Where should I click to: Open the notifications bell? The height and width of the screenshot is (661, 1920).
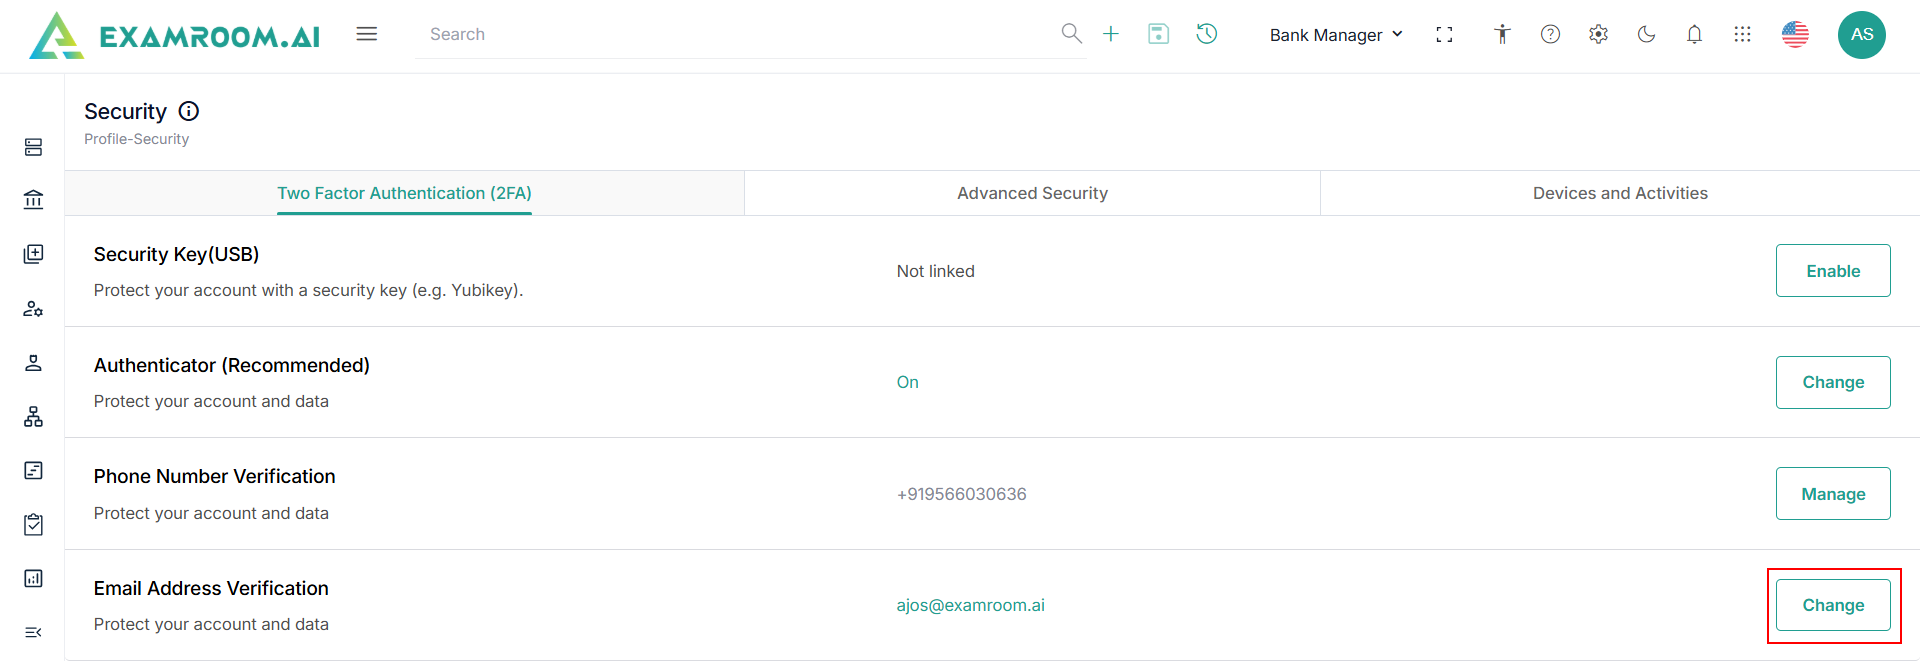(x=1694, y=34)
